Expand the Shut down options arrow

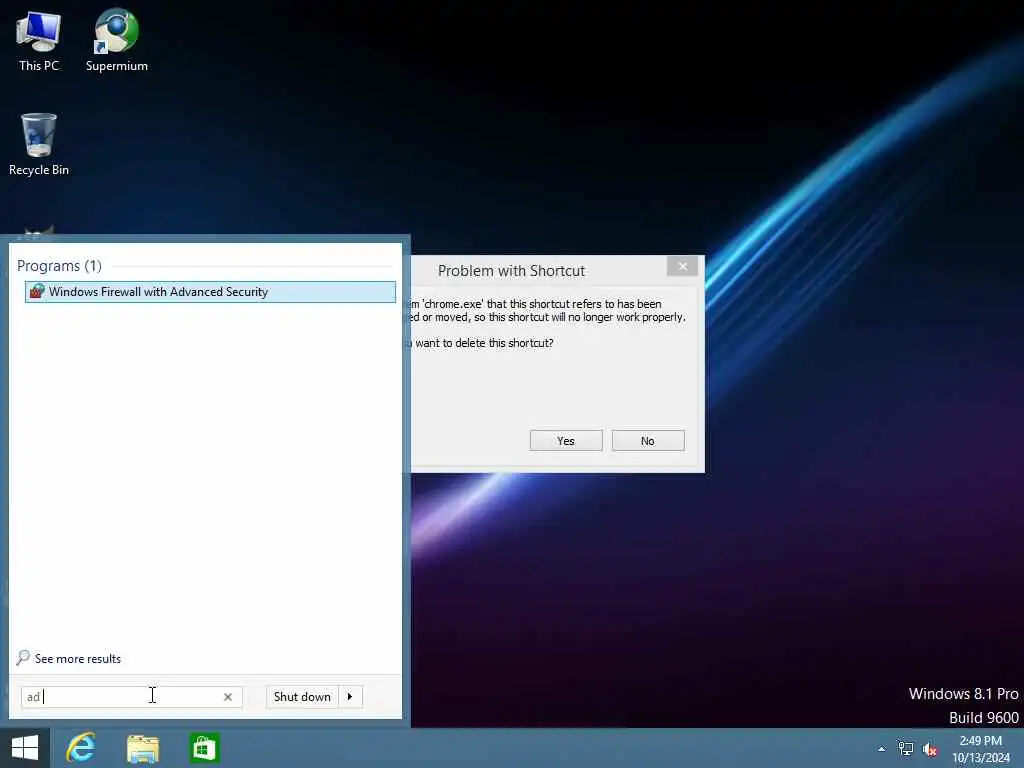pyautogui.click(x=350, y=697)
